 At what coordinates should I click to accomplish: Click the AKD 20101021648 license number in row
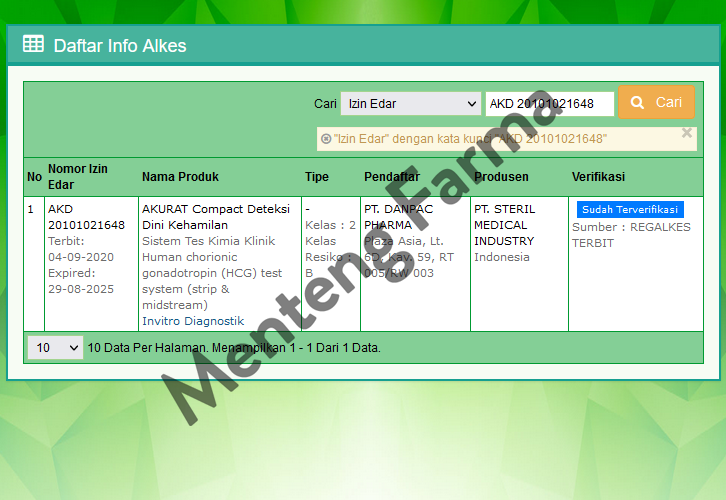[x=86, y=217]
